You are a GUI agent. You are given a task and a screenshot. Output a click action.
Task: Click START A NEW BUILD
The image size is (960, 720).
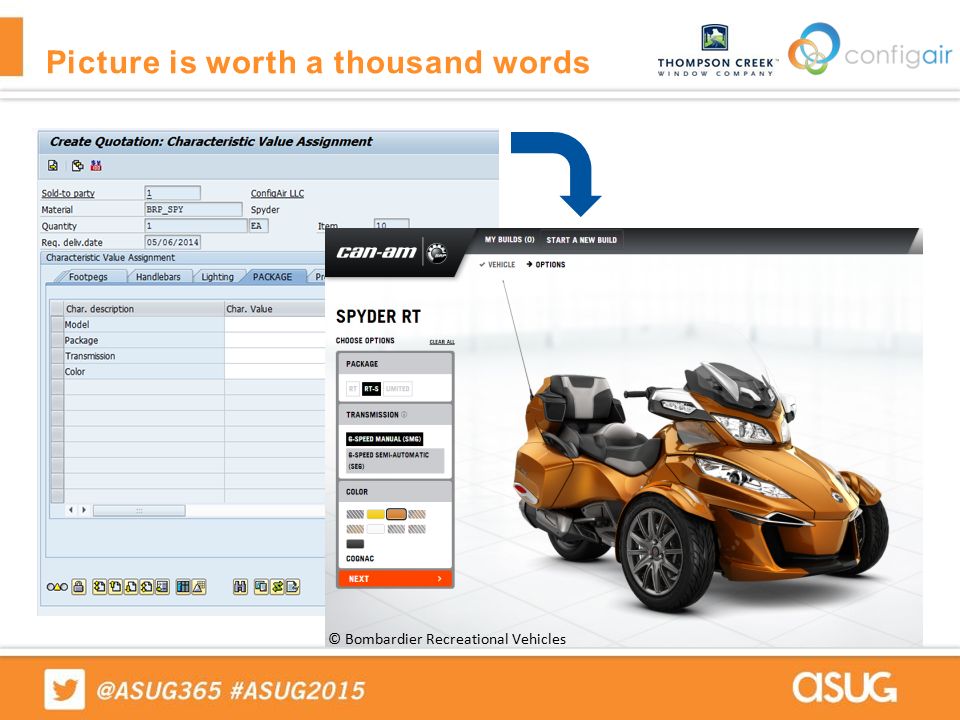(x=582, y=240)
